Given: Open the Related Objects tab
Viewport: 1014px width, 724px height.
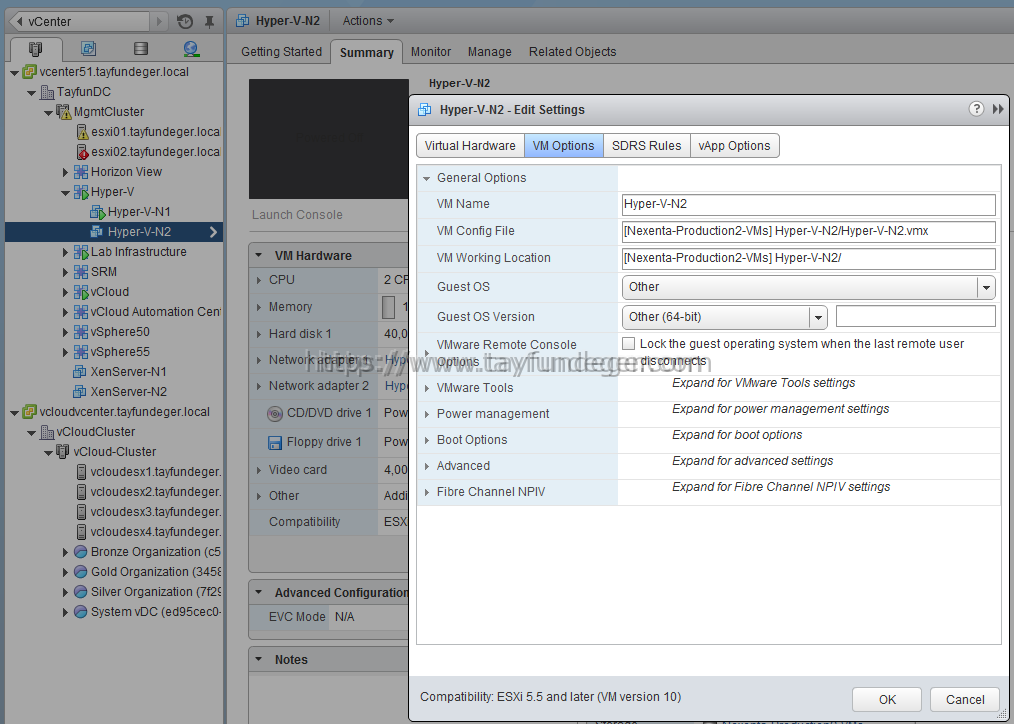Looking at the screenshot, I should (x=572, y=52).
